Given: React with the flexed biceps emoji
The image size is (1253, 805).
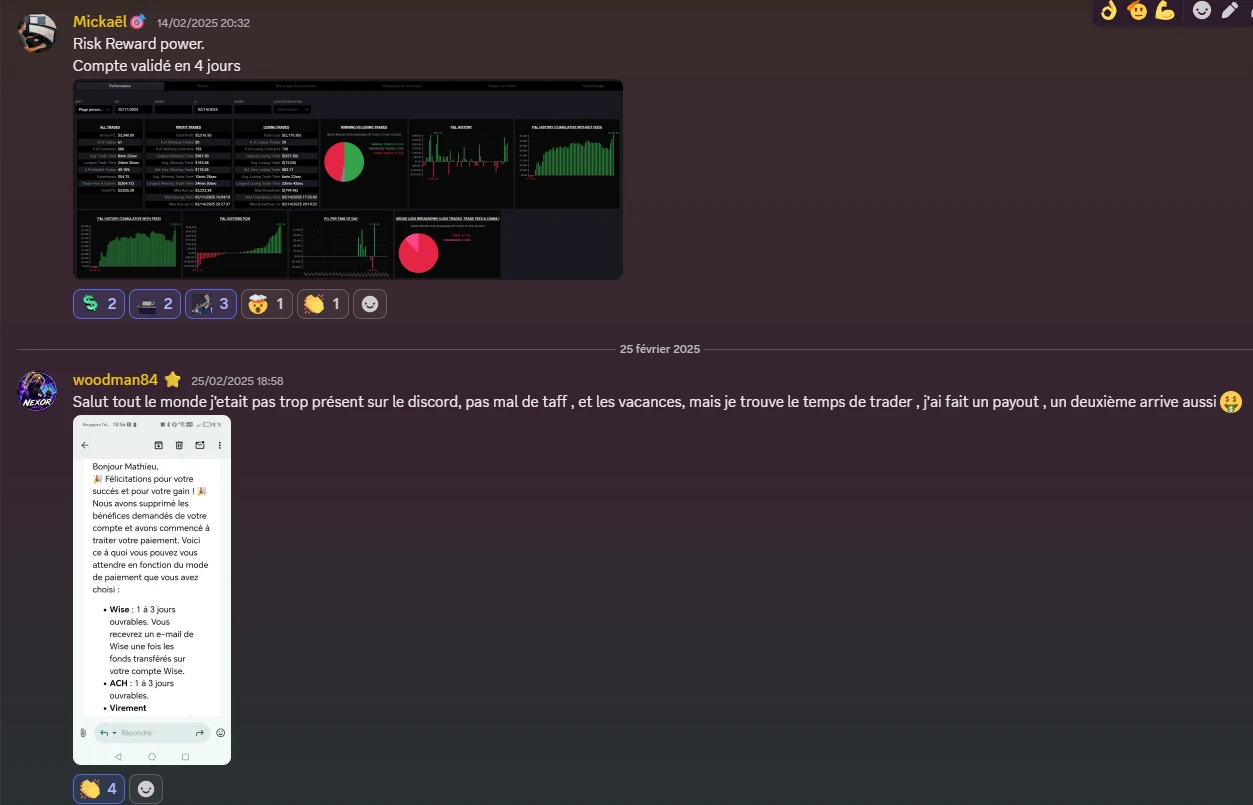Looking at the screenshot, I should click(x=1164, y=11).
